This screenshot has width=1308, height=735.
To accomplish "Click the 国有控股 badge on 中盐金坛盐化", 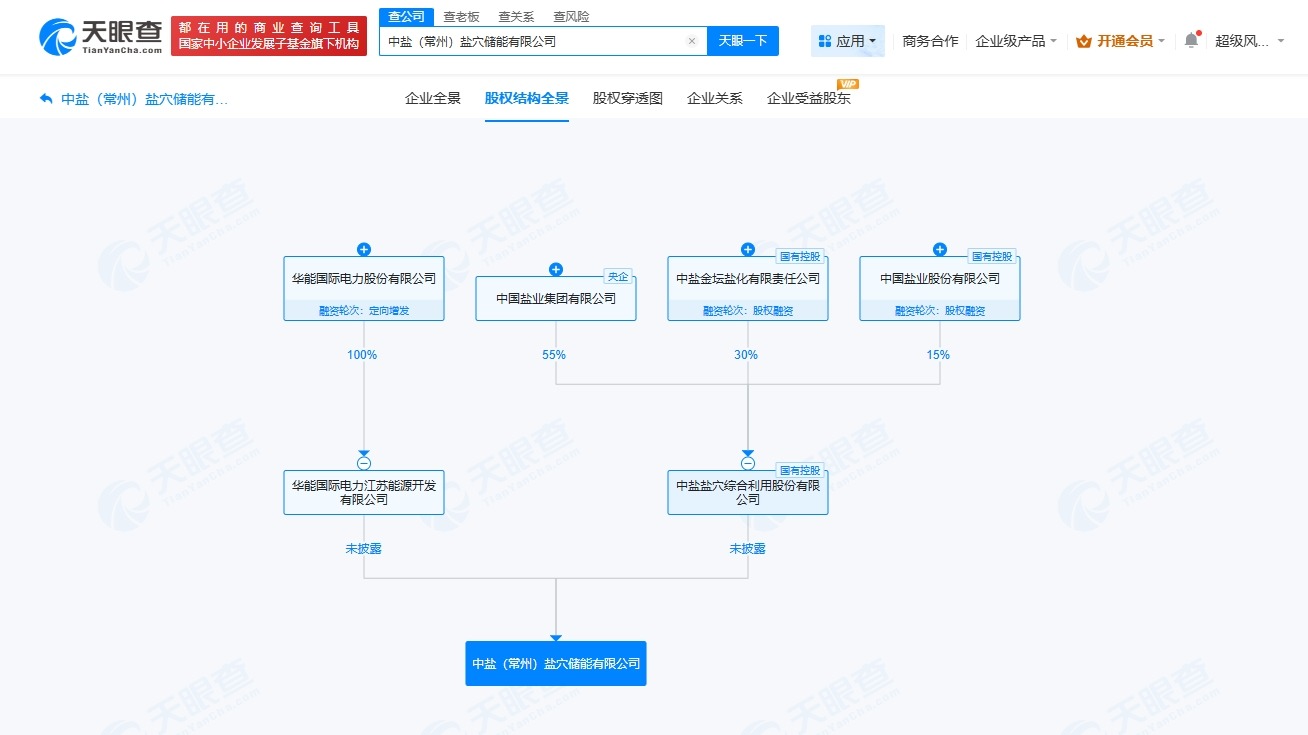I will point(800,256).
